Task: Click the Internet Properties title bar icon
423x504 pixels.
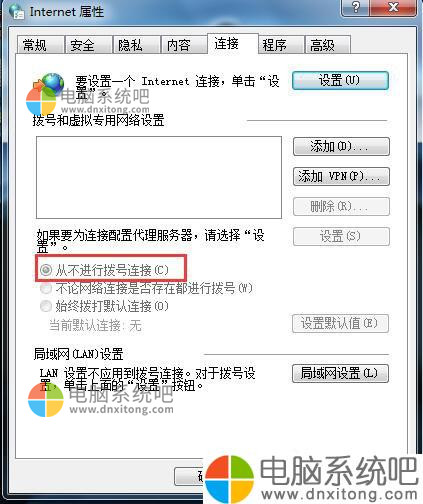Action: [x=16, y=12]
